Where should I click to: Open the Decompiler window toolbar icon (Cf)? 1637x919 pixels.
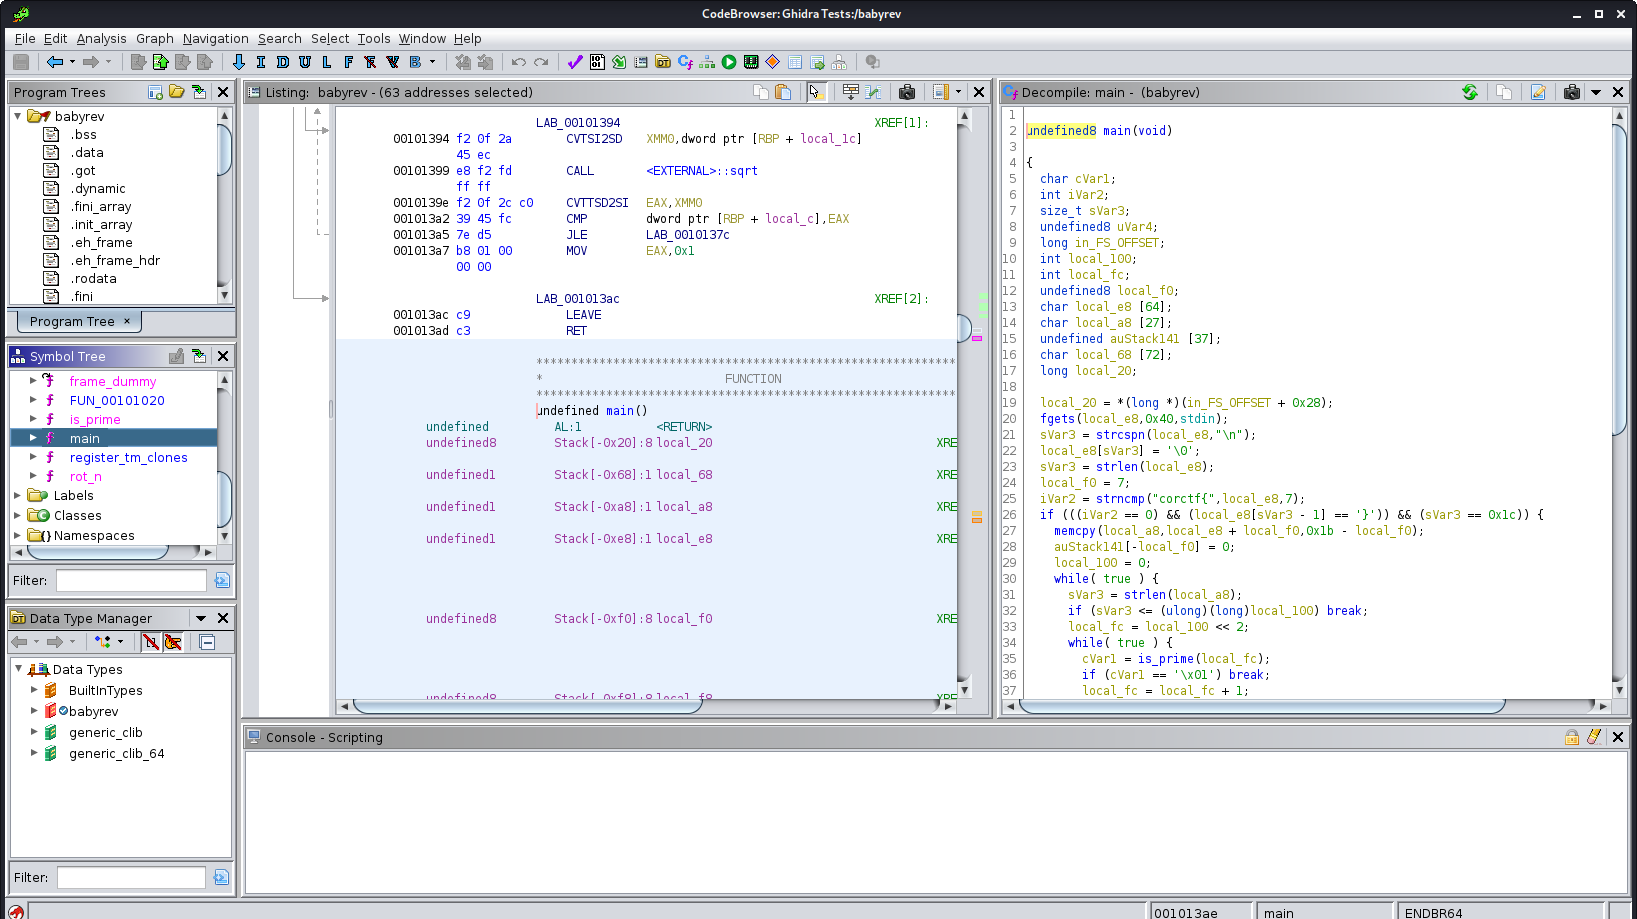pos(685,62)
